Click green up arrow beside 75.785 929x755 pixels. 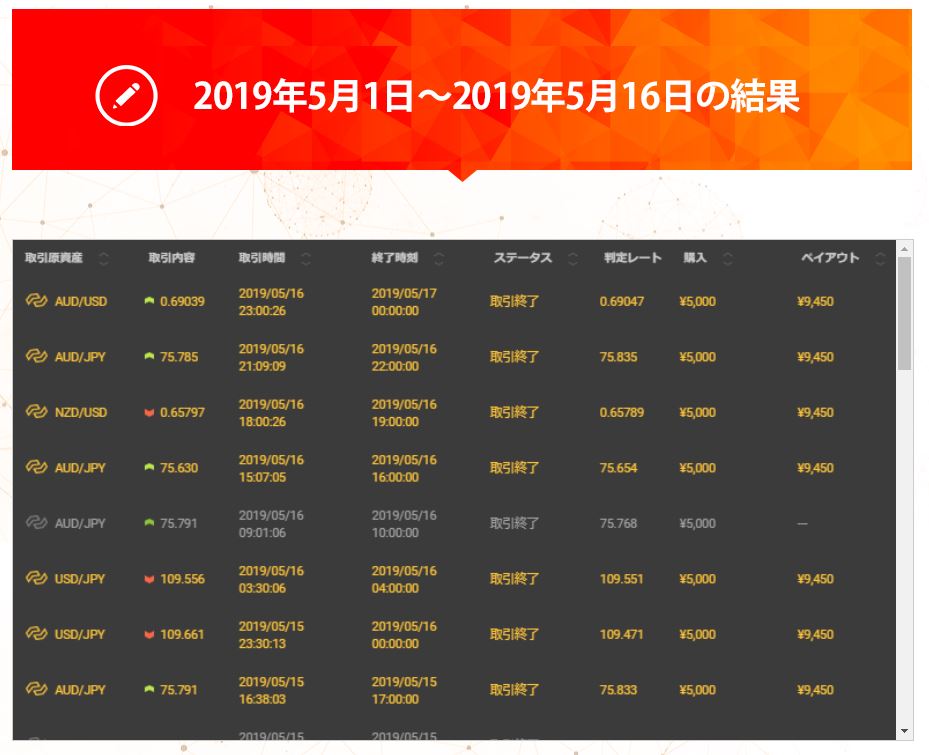point(149,357)
